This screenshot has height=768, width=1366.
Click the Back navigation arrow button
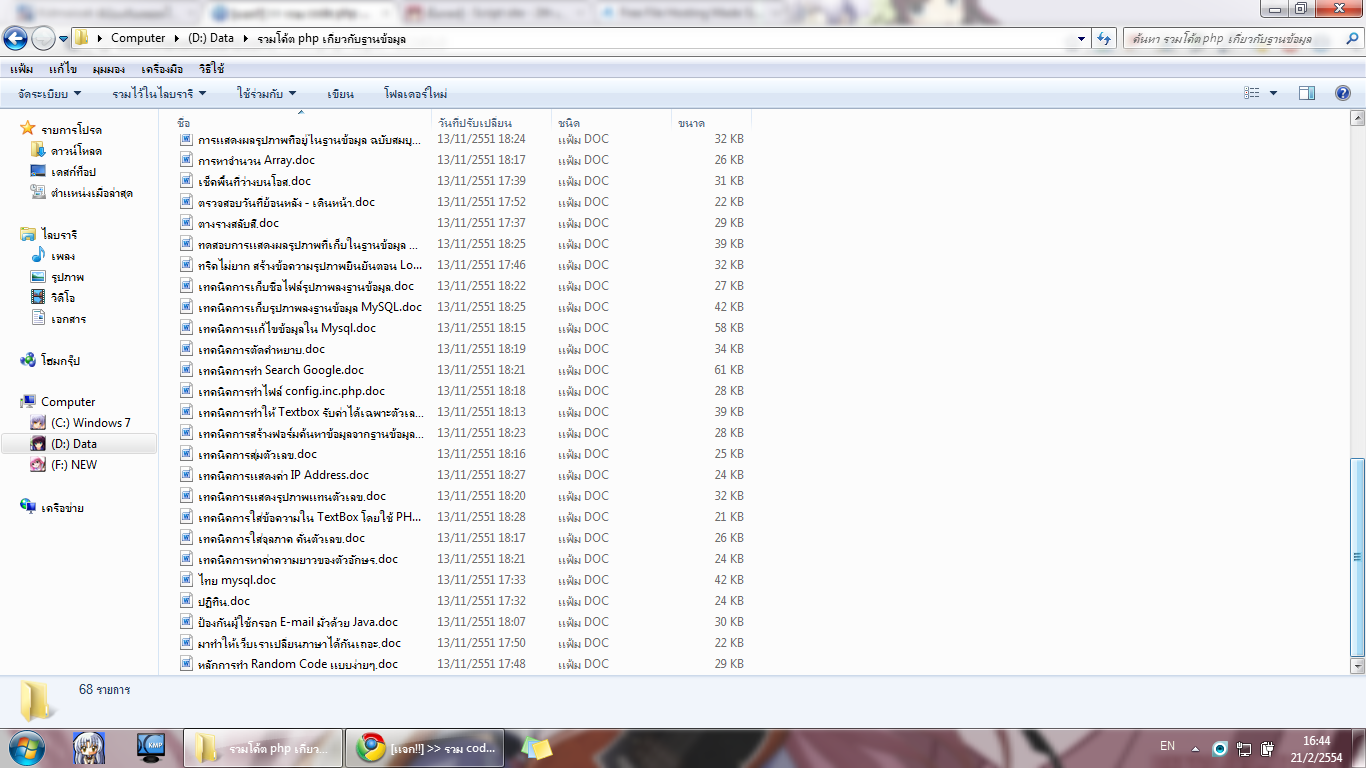point(15,38)
